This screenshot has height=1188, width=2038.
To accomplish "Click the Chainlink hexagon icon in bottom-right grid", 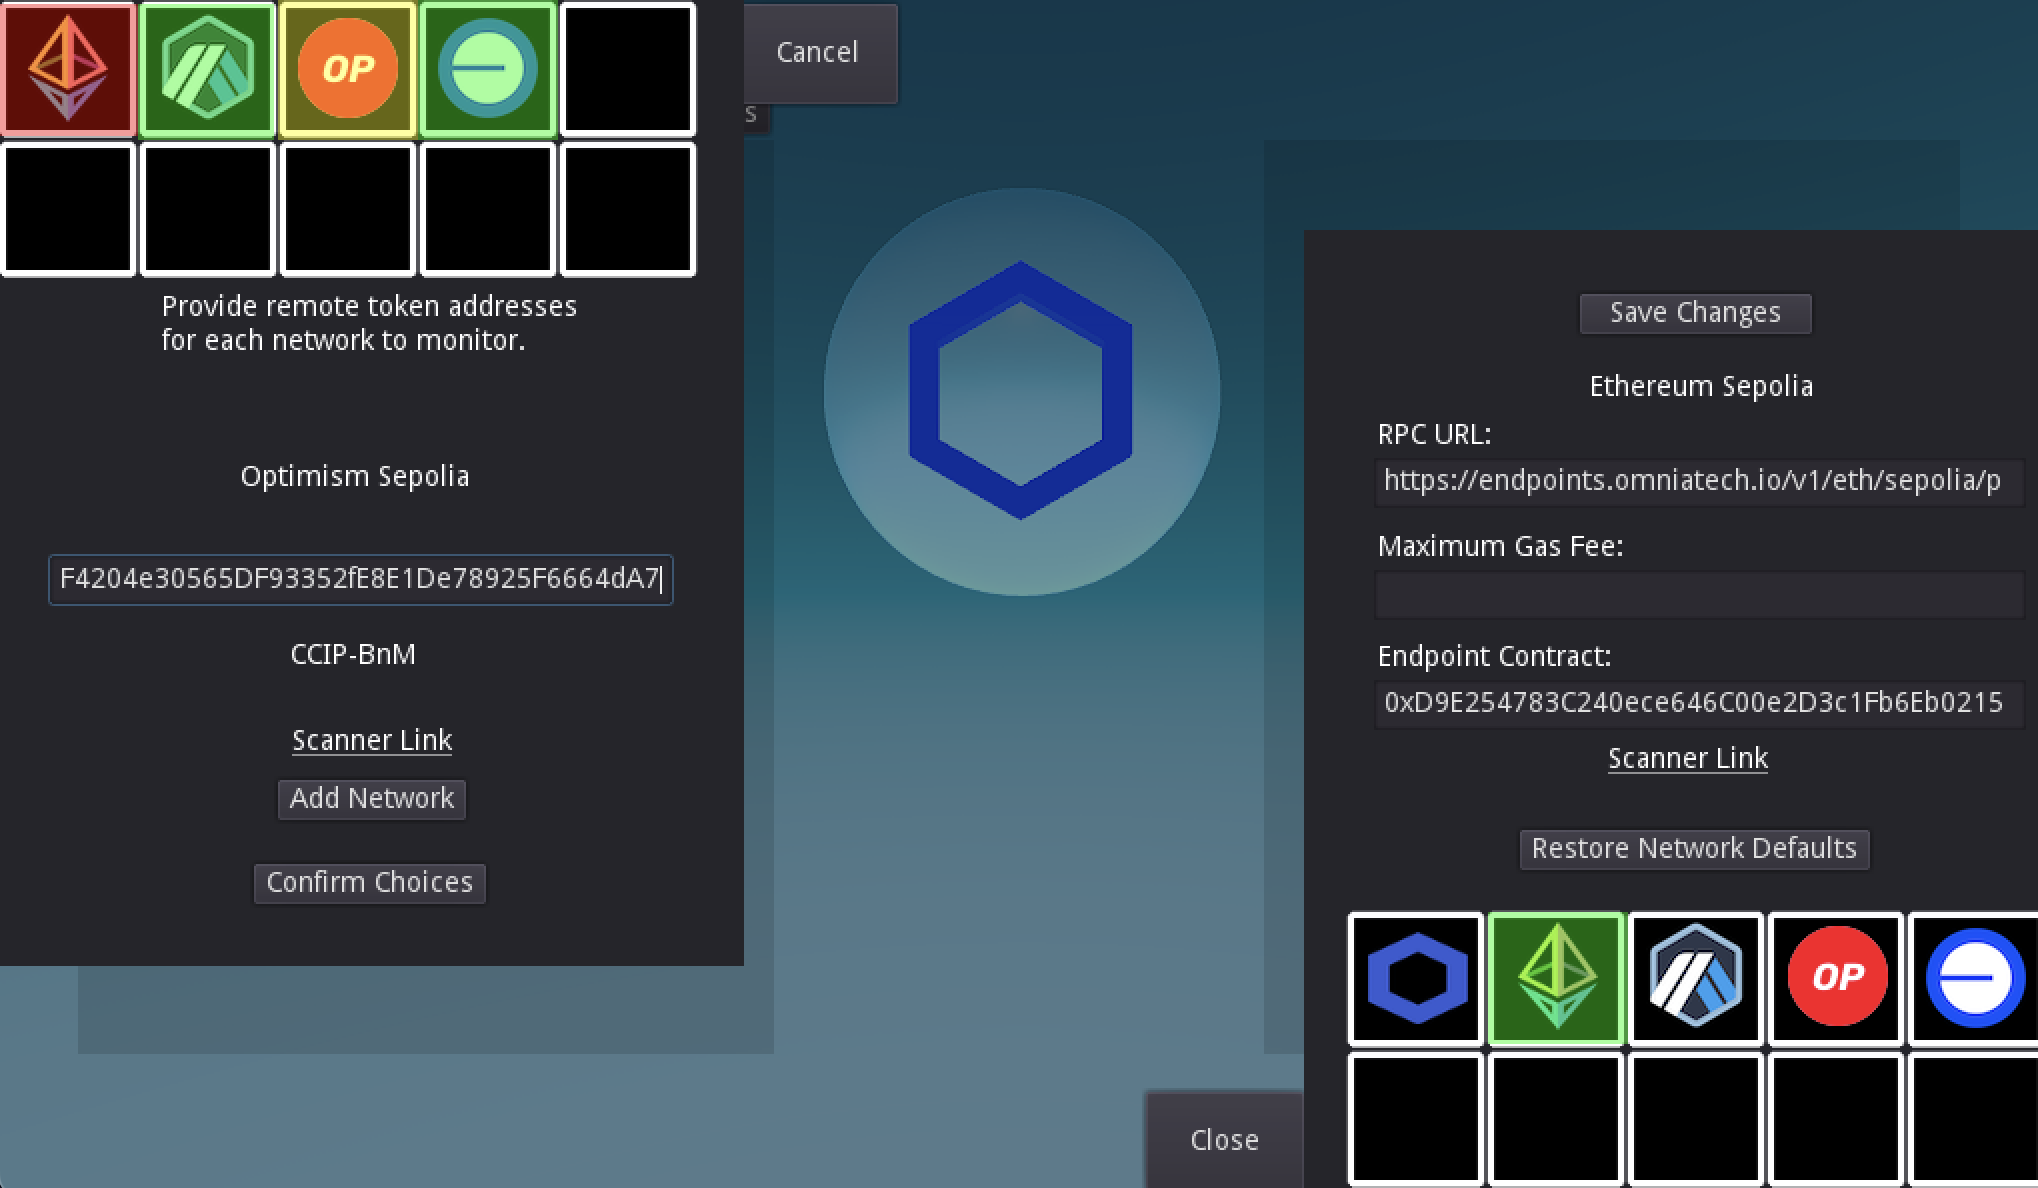I will 1416,978.
